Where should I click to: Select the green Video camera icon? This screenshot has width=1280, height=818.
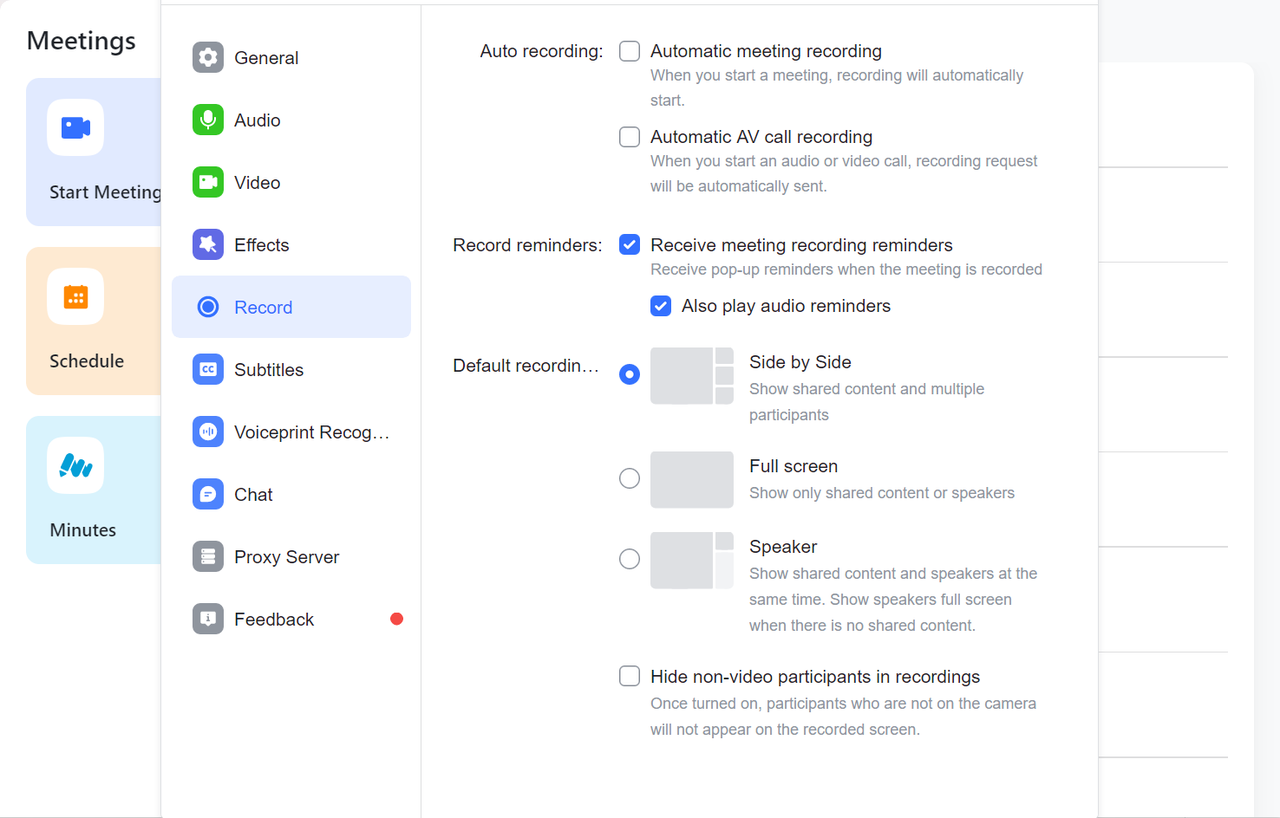pos(208,183)
